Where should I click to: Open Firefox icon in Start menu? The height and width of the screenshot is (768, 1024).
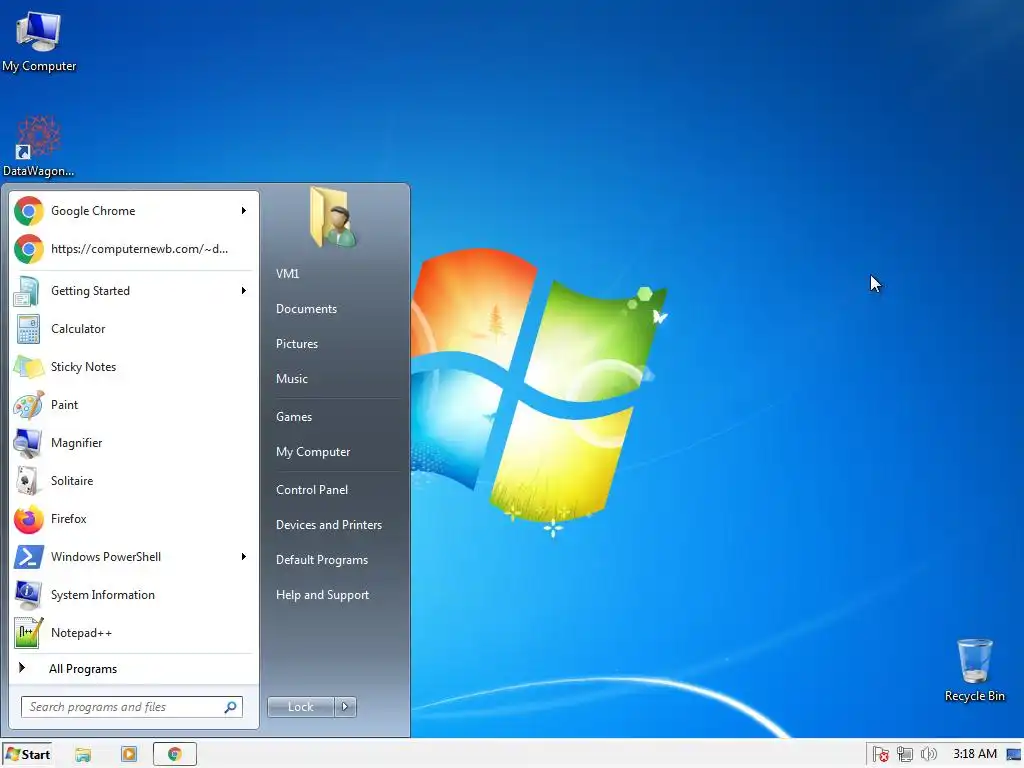tap(29, 519)
